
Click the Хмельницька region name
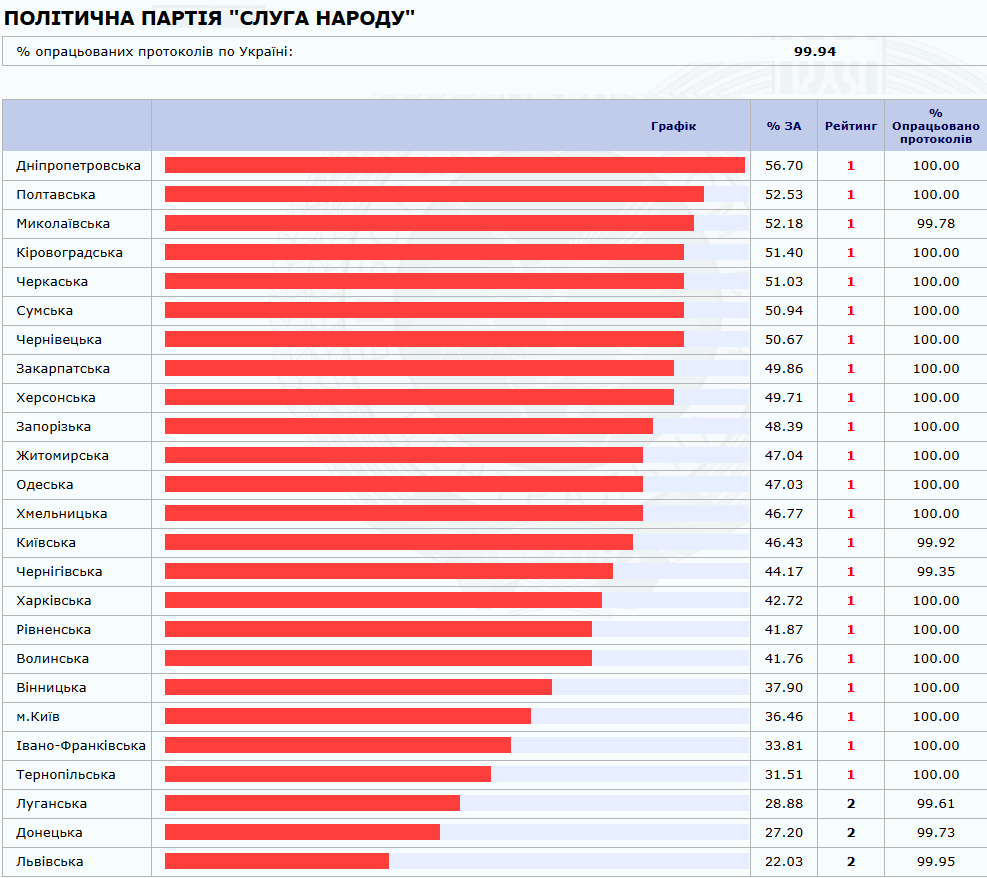point(62,513)
